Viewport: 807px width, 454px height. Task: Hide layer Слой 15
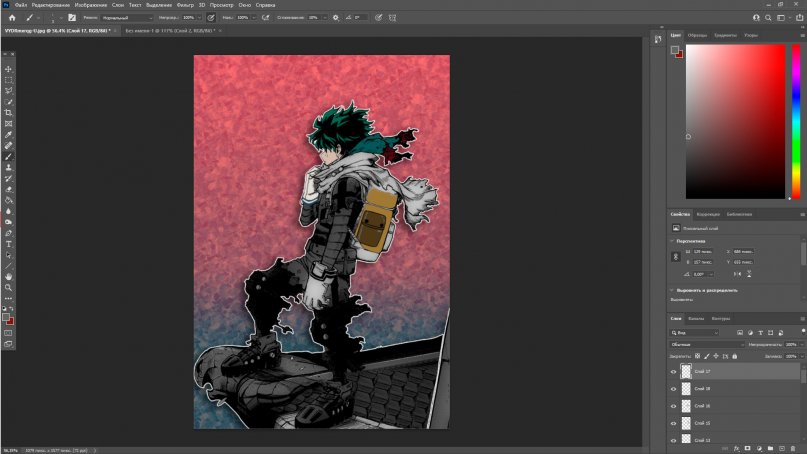click(673, 424)
